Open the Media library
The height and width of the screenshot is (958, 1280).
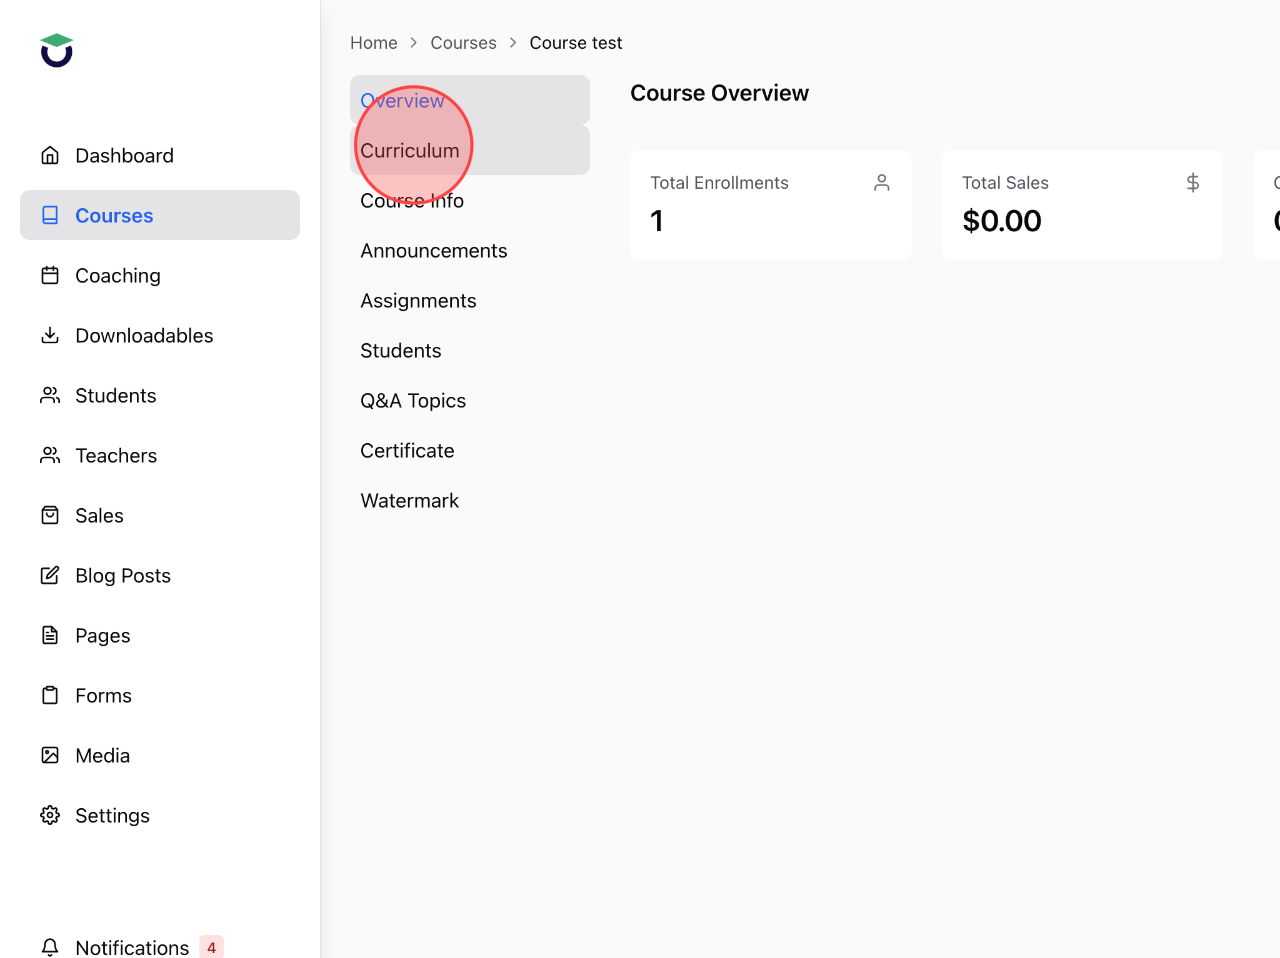click(x=160, y=755)
